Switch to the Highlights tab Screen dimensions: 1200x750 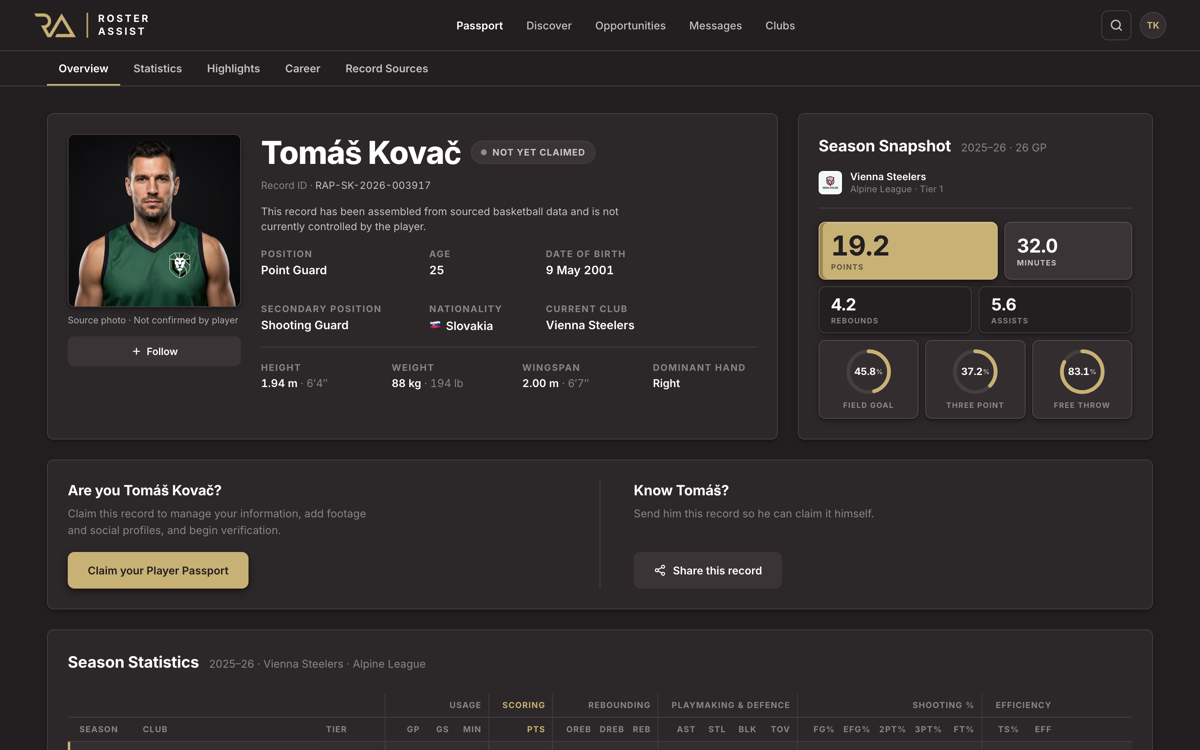click(x=233, y=68)
